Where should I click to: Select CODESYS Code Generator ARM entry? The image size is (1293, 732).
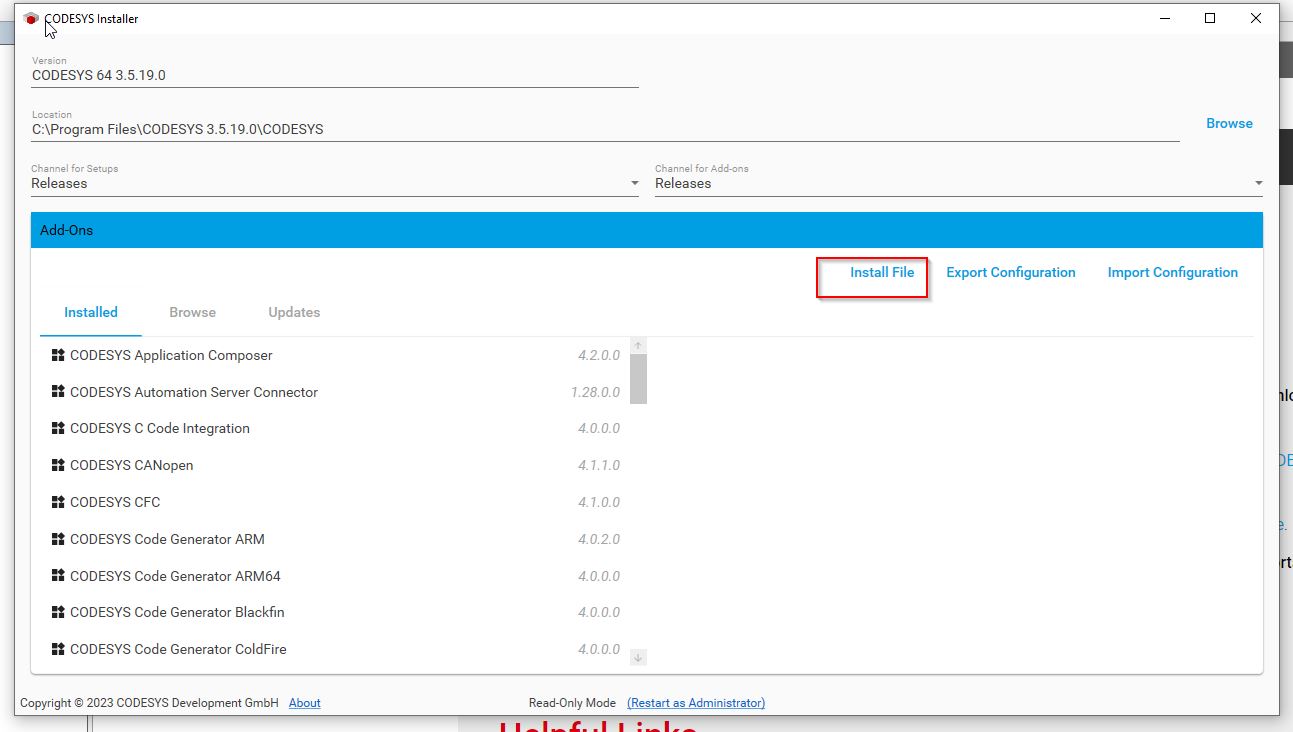(x=335, y=539)
